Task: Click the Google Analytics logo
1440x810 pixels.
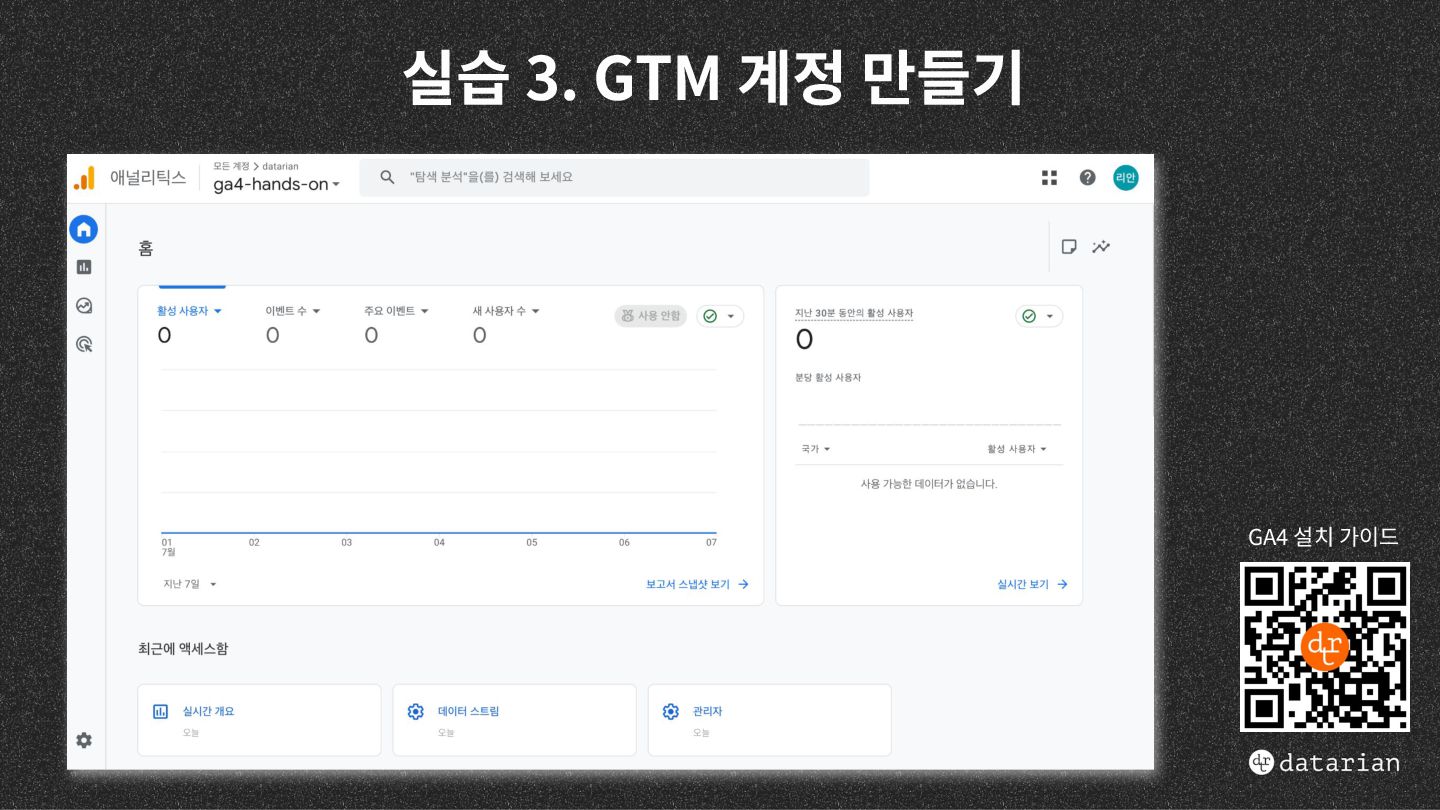Action: coord(84,178)
